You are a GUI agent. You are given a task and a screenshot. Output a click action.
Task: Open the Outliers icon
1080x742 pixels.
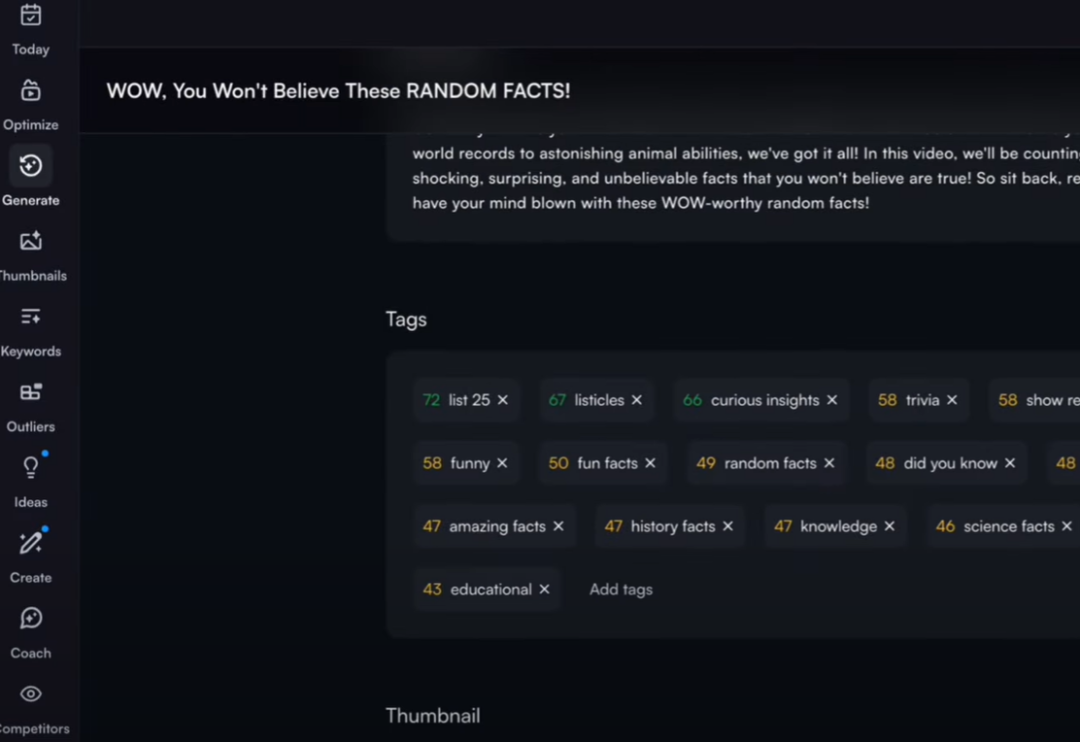coord(31,392)
